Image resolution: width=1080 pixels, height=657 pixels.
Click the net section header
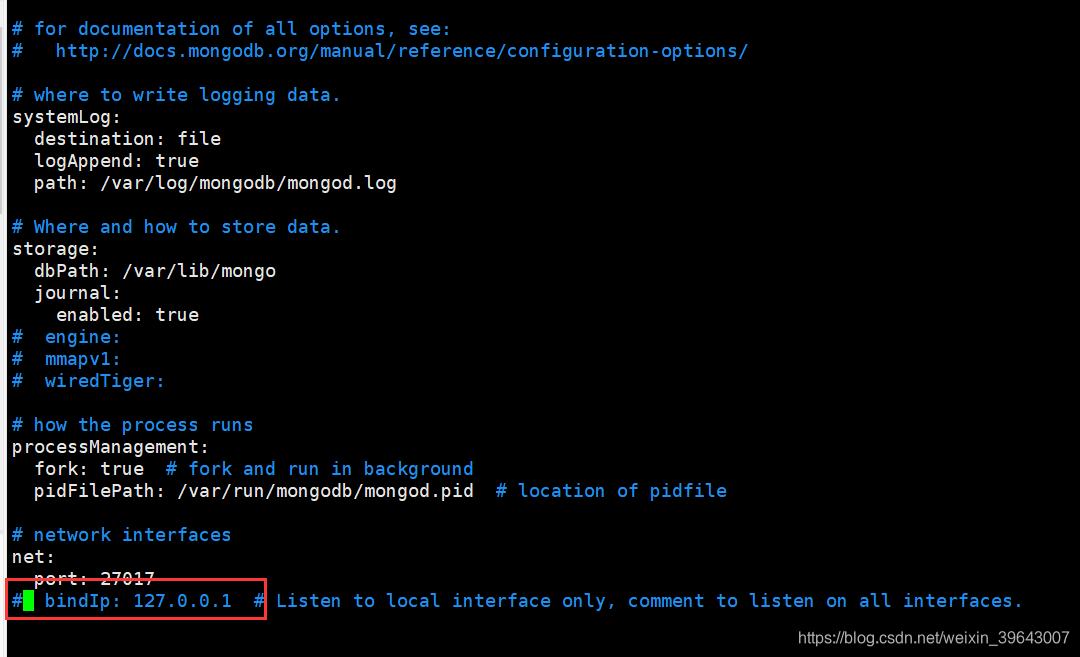(x=27, y=556)
